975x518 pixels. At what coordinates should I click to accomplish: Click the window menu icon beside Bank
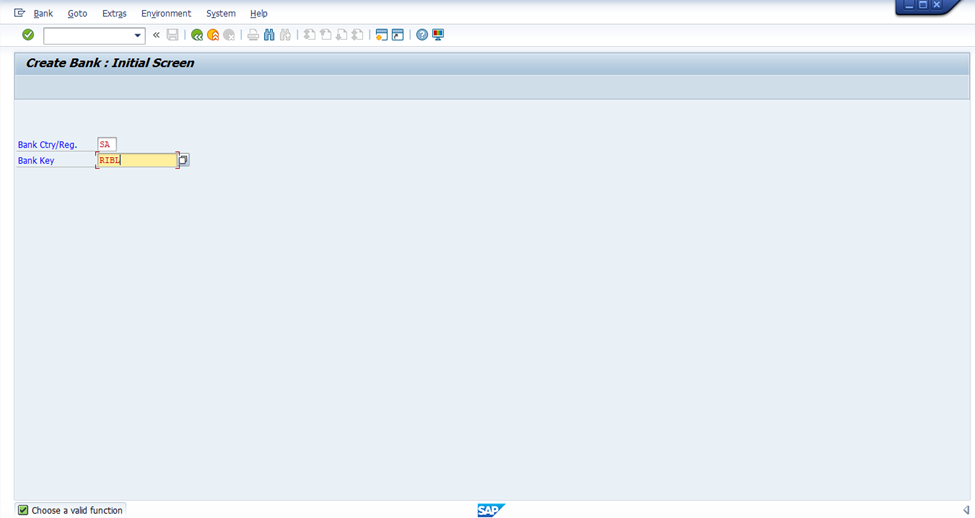click(19, 12)
